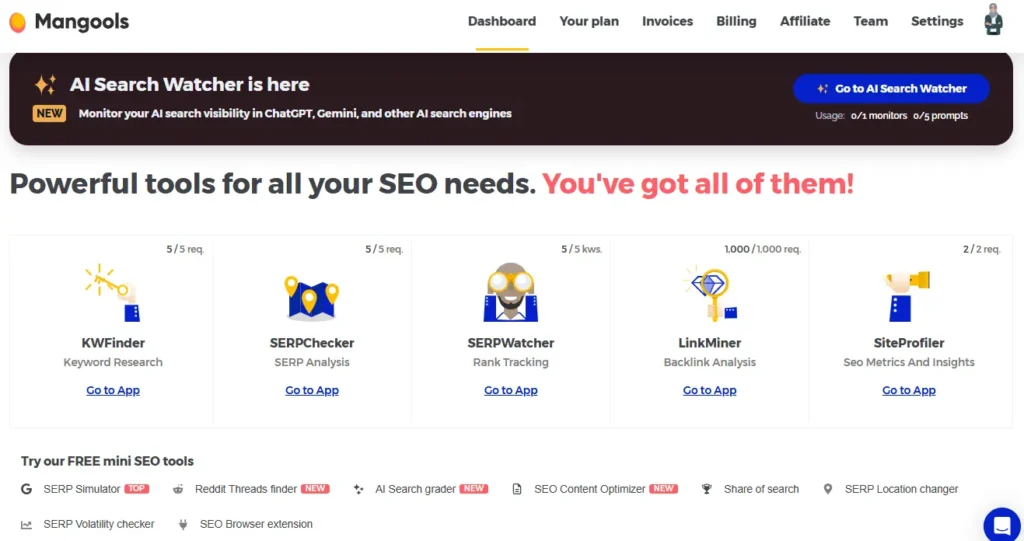
Task: Click the SERPWatcher title text
Action: pyautogui.click(x=511, y=343)
